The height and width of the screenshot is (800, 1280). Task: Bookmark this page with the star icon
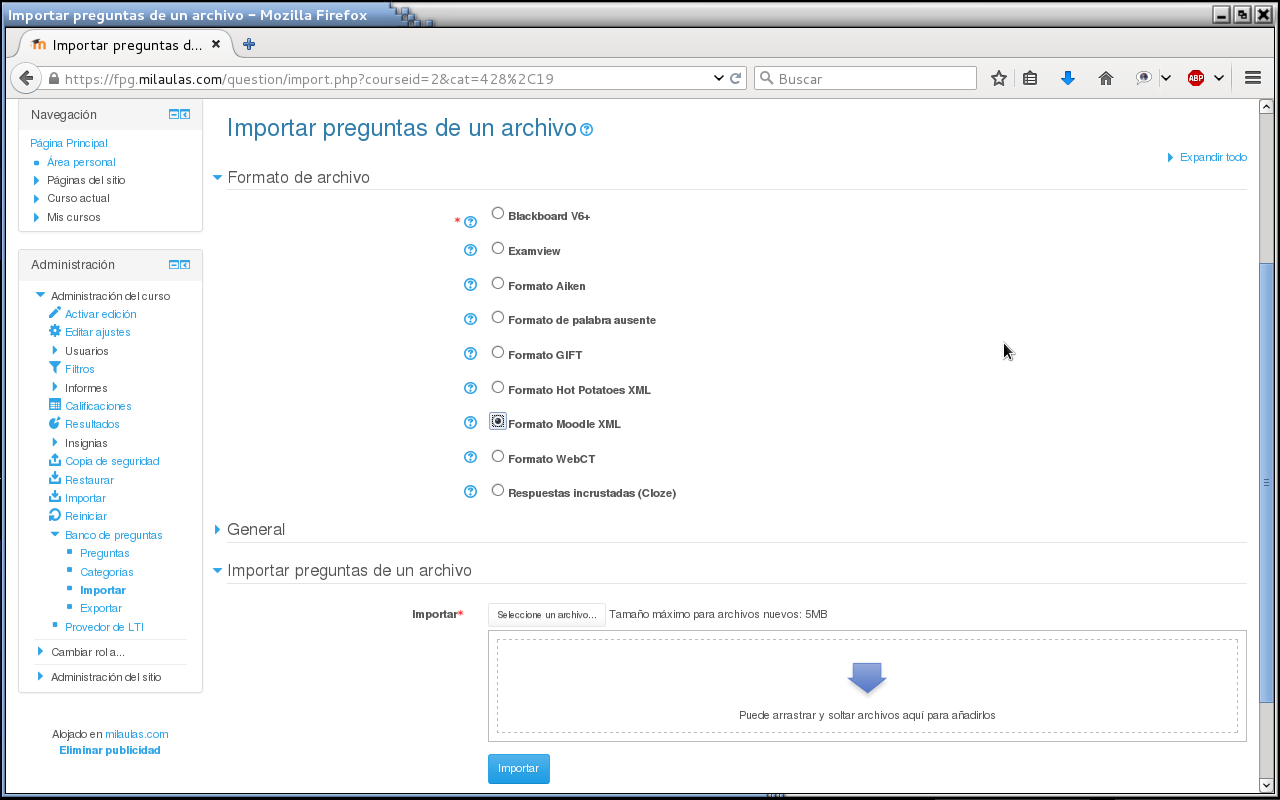(x=999, y=78)
